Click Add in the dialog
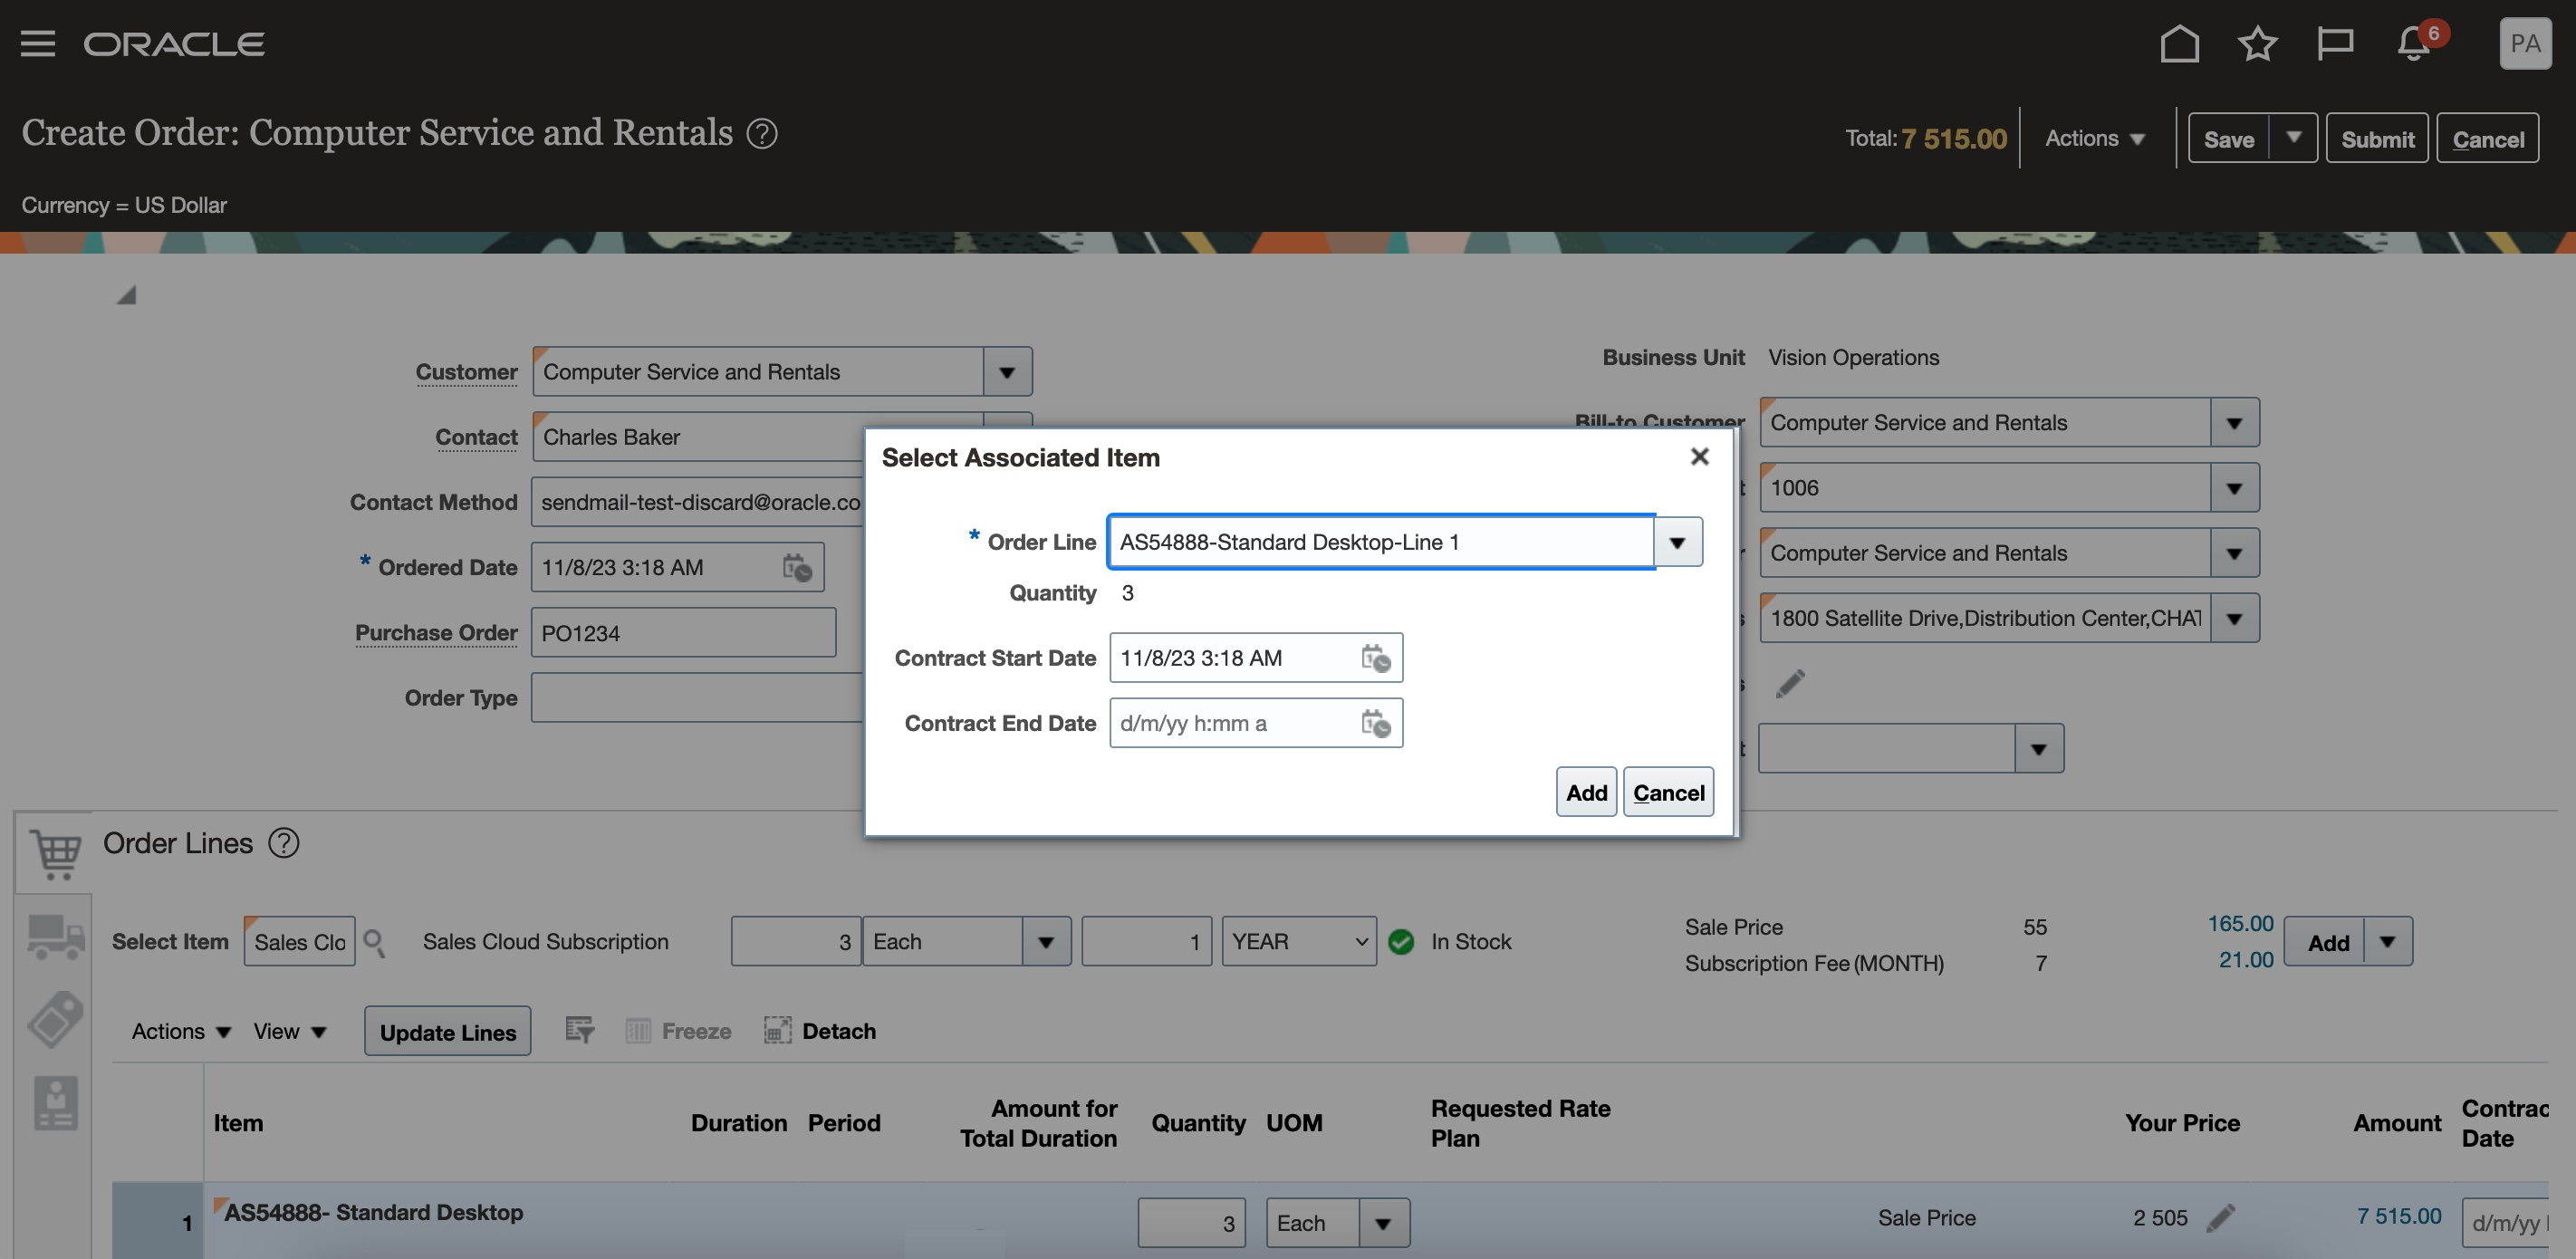Viewport: 2576px width, 1259px height. point(1586,792)
